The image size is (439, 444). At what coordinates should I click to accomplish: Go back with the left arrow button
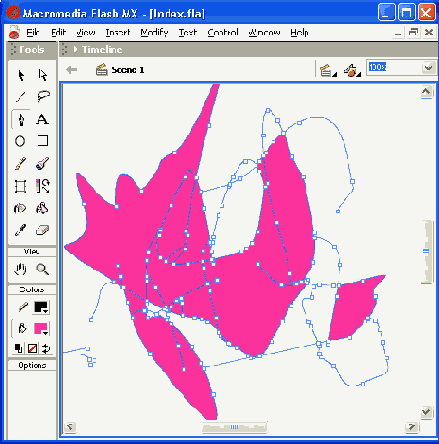pos(71,70)
